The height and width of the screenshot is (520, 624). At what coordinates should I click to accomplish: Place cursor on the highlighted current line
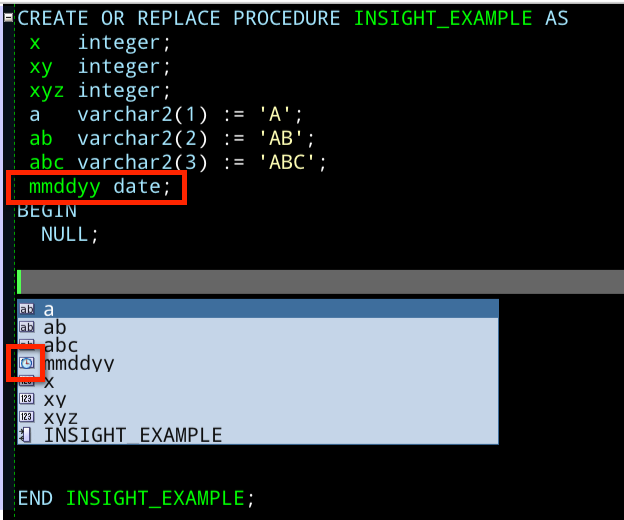point(320,282)
